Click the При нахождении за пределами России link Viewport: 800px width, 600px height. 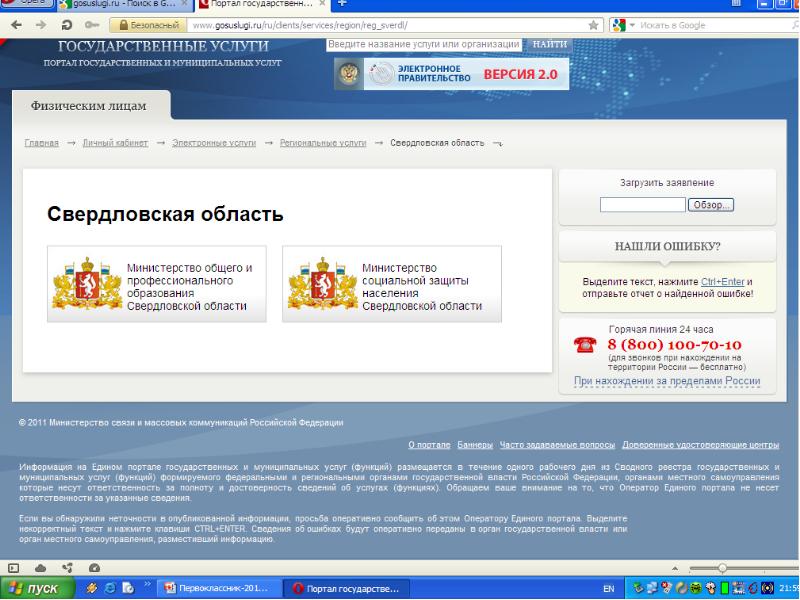[x=666, y=381]
